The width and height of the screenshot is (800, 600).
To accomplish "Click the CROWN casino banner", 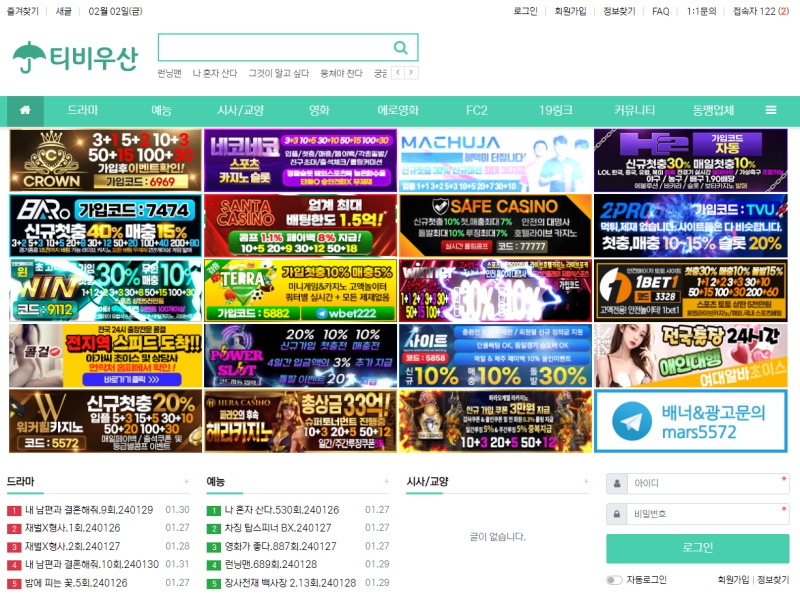I will 104,159.
